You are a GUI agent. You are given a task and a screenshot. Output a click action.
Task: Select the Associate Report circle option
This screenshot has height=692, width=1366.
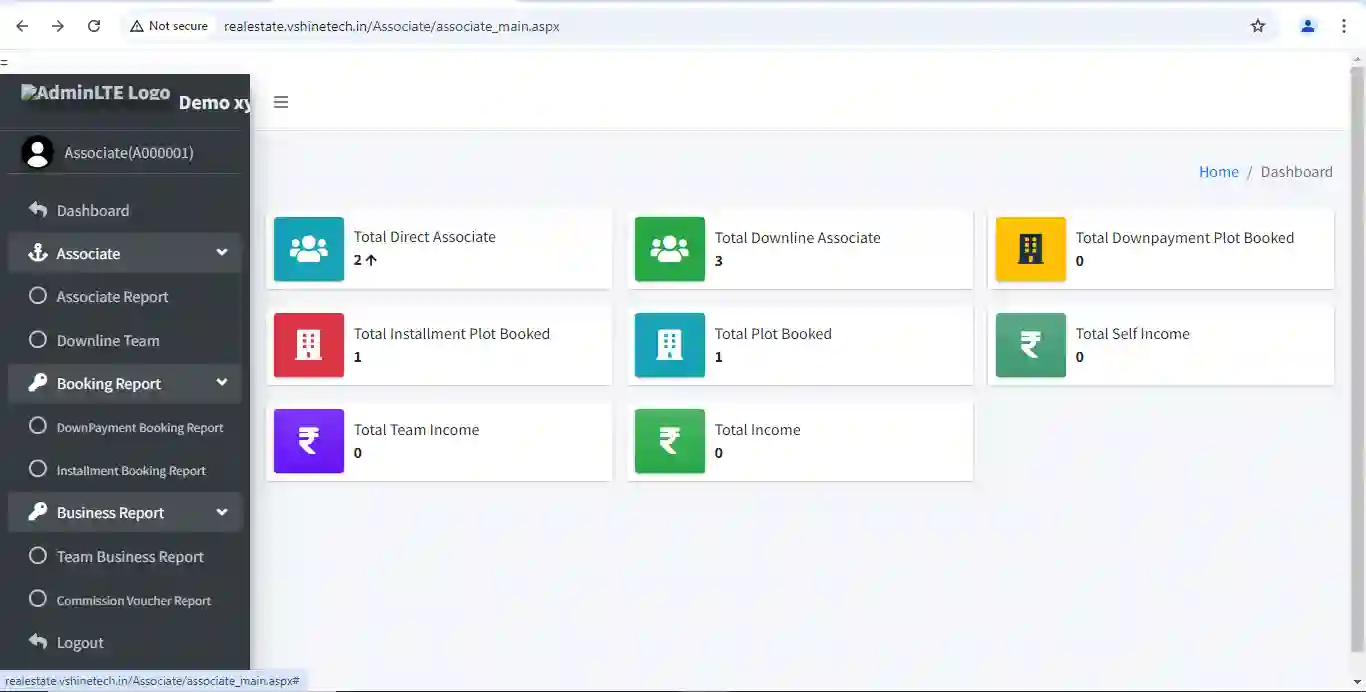click(x=38, y=296)
